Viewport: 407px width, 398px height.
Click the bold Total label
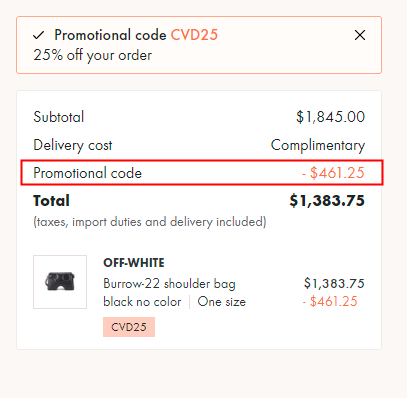coord(51,201)
